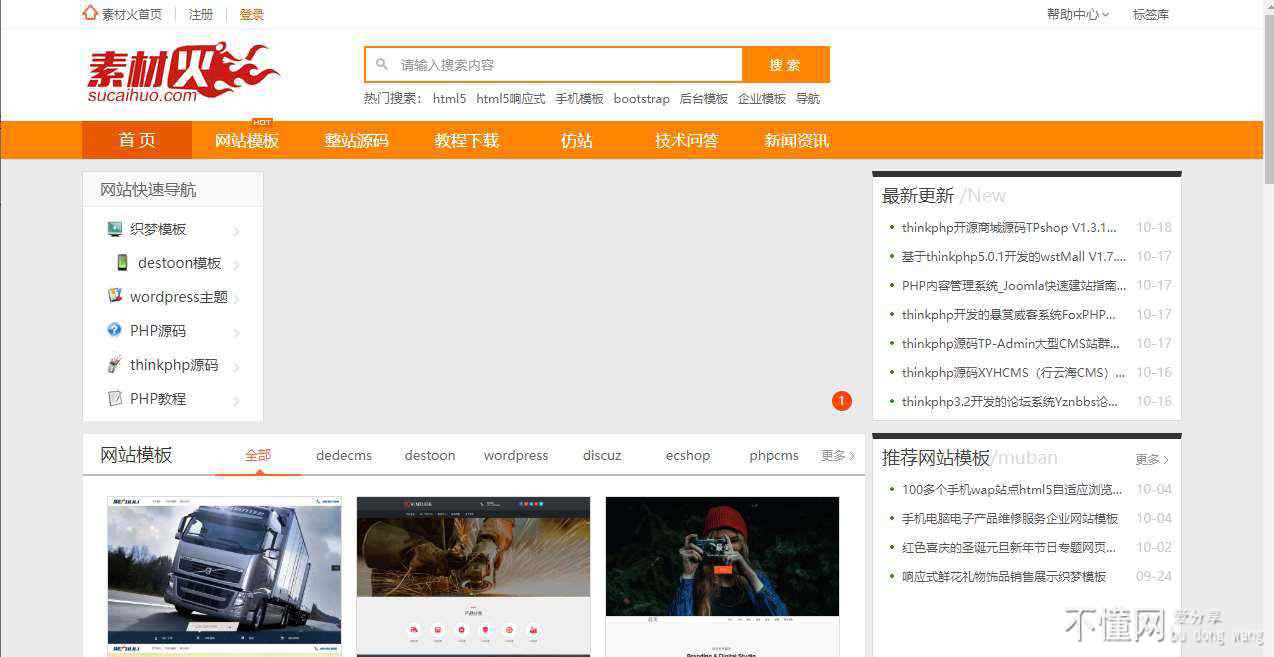Select the 全部 template tab

[x=258, y=455]
